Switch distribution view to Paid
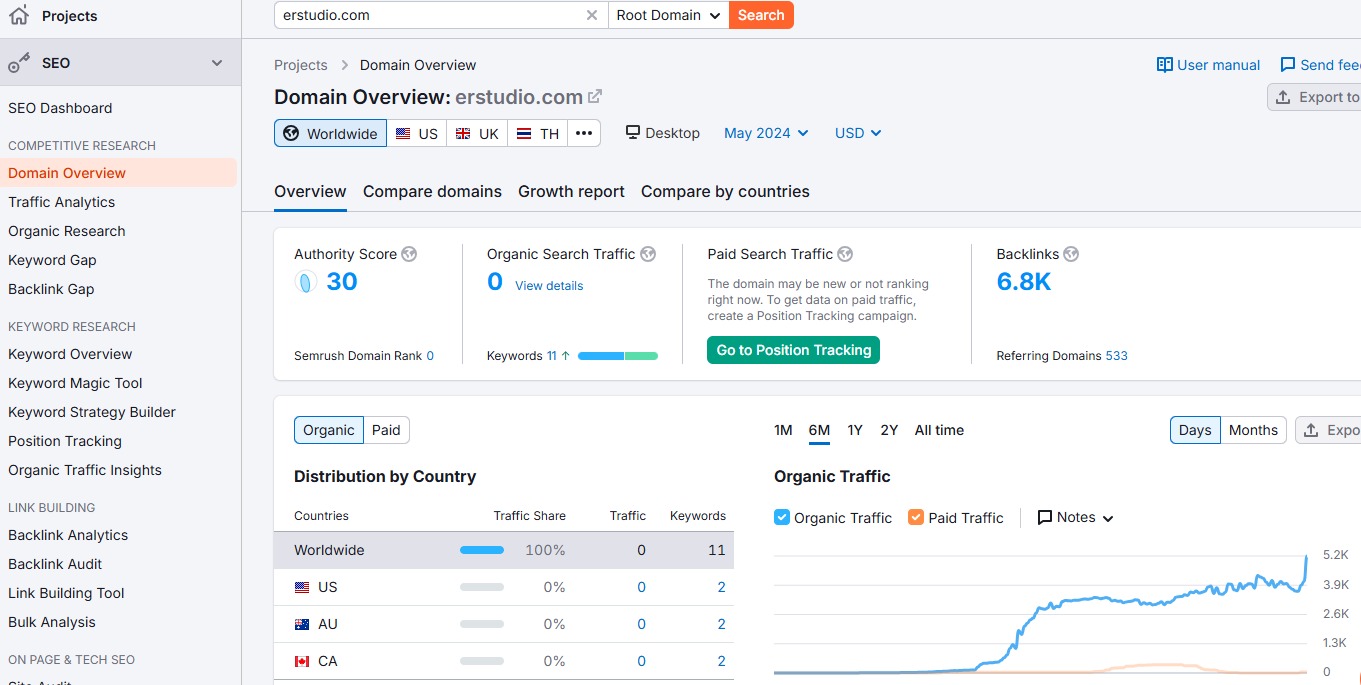The image size is (1361, 685). pos(386,430)
